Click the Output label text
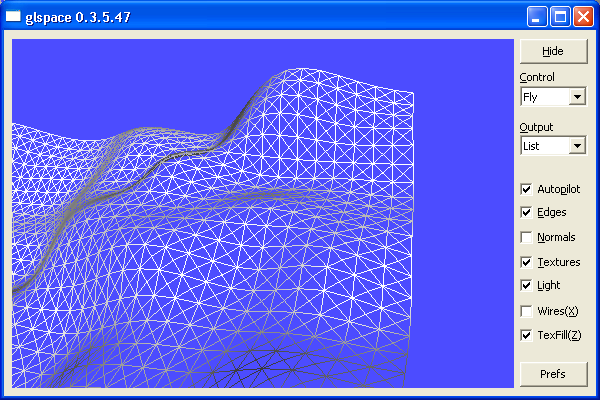This screenshot has height=400, width=600. 536,127
